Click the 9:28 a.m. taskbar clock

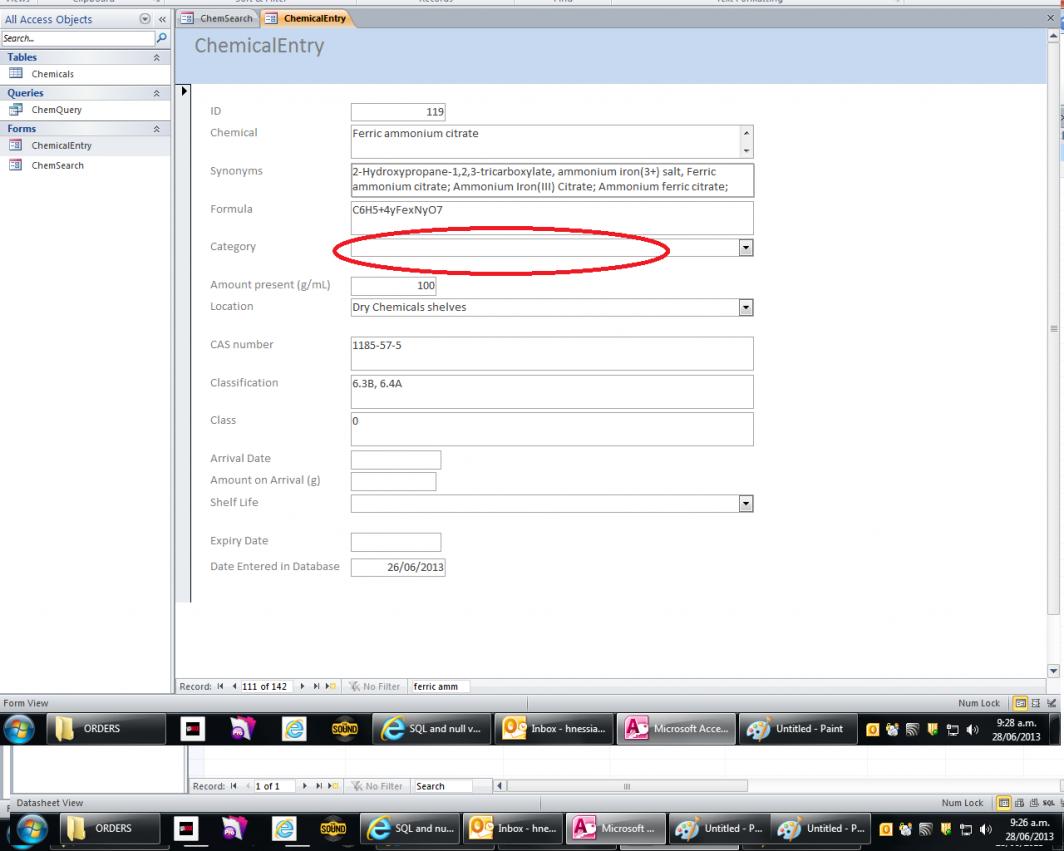pos(1016,730)
